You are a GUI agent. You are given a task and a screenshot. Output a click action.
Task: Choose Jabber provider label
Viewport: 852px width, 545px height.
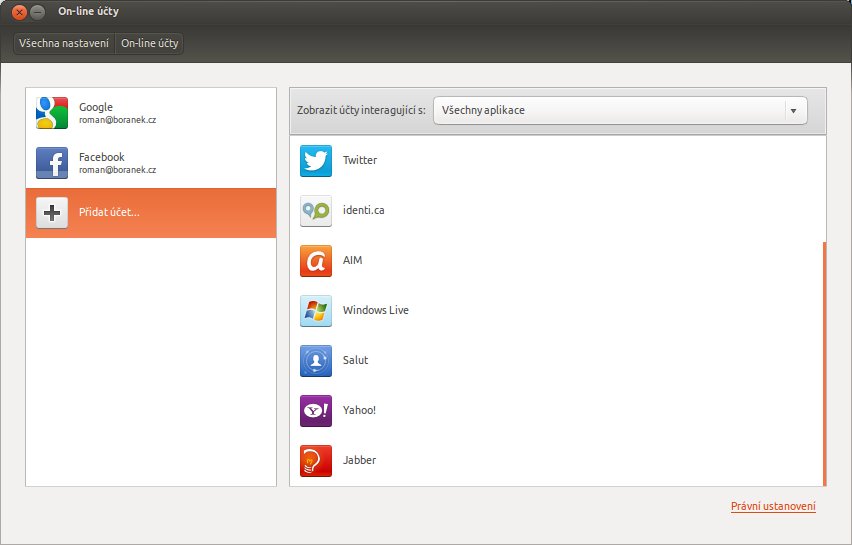click(x=359, y=460)
